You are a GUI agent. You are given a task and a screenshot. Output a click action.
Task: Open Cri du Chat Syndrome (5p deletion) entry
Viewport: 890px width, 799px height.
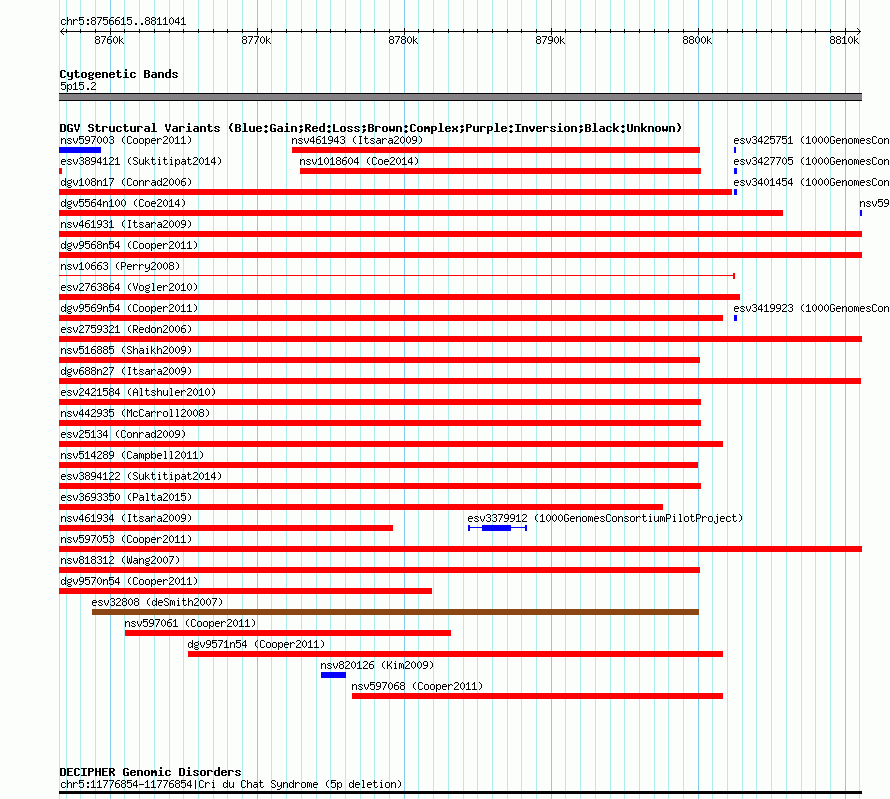[231, 784]
